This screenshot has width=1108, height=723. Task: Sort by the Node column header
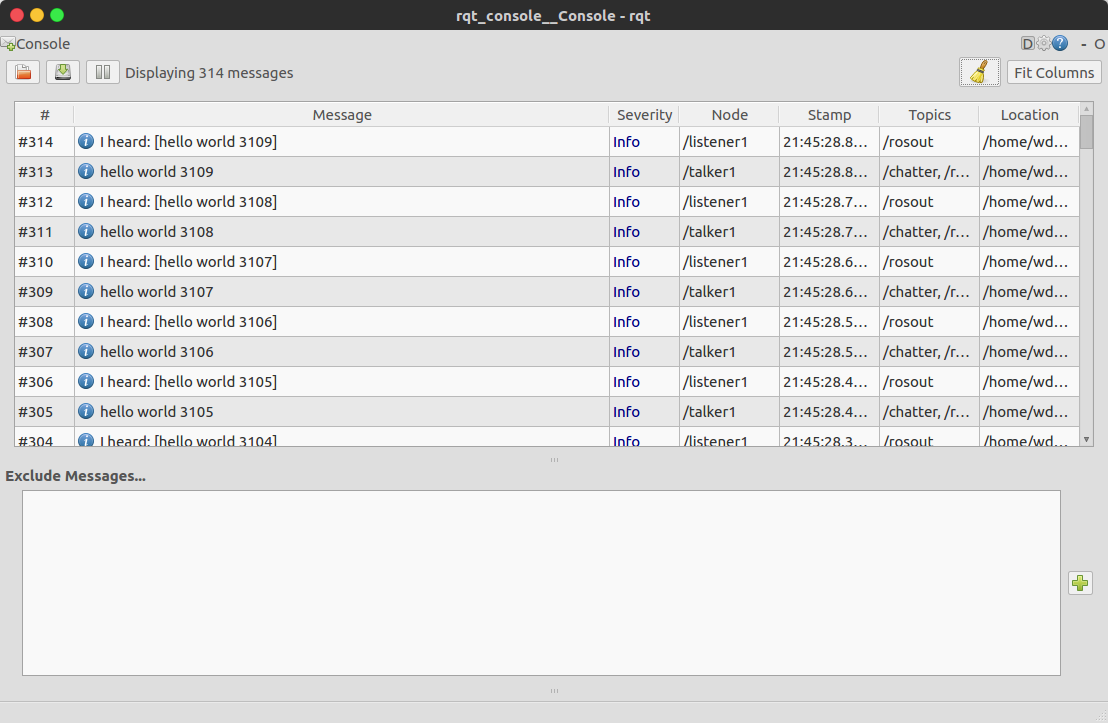point(729,114)
